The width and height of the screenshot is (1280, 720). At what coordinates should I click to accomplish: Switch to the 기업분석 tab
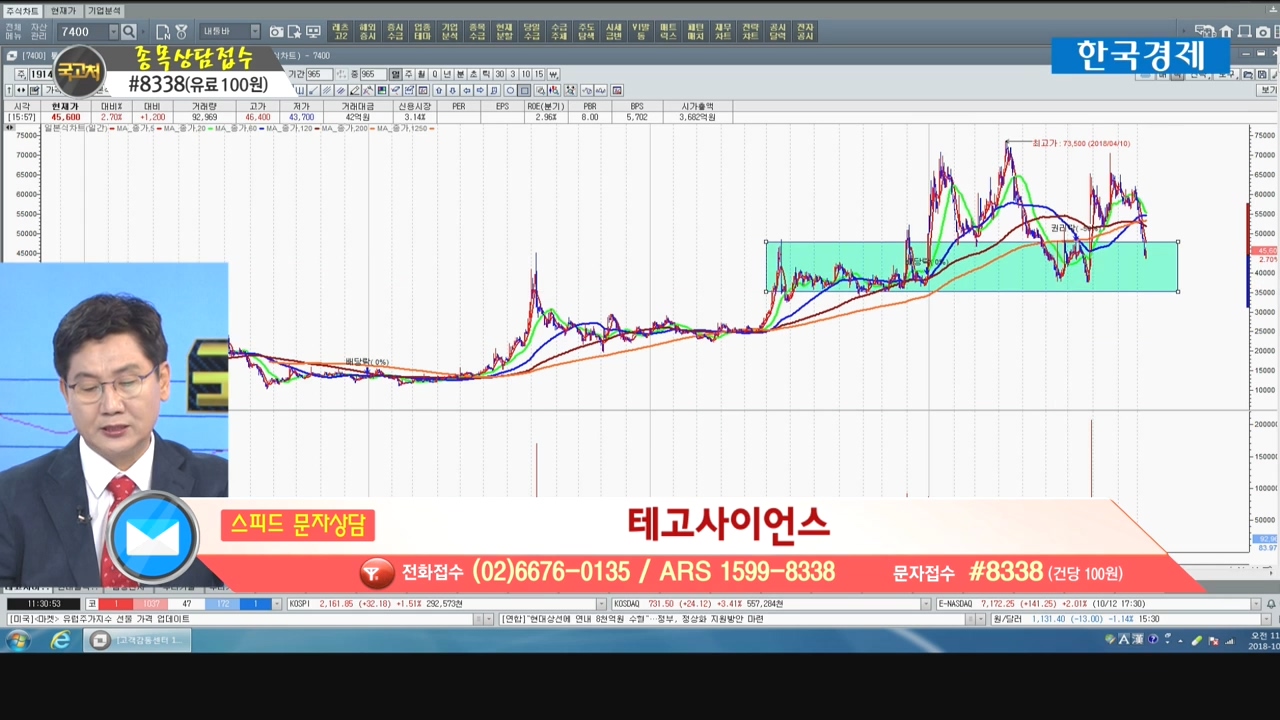[104, 11]
